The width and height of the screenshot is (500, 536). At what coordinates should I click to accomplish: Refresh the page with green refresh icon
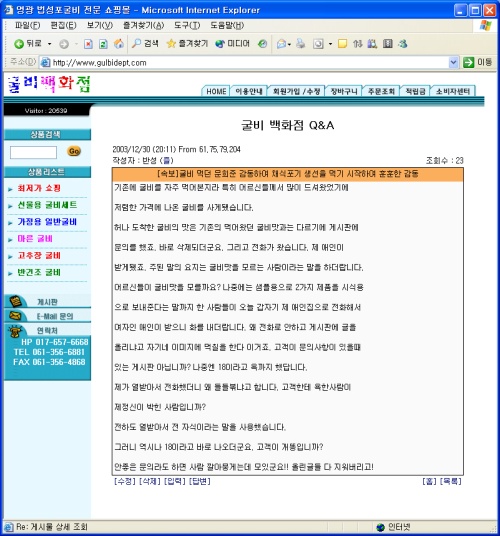[103, 44]
